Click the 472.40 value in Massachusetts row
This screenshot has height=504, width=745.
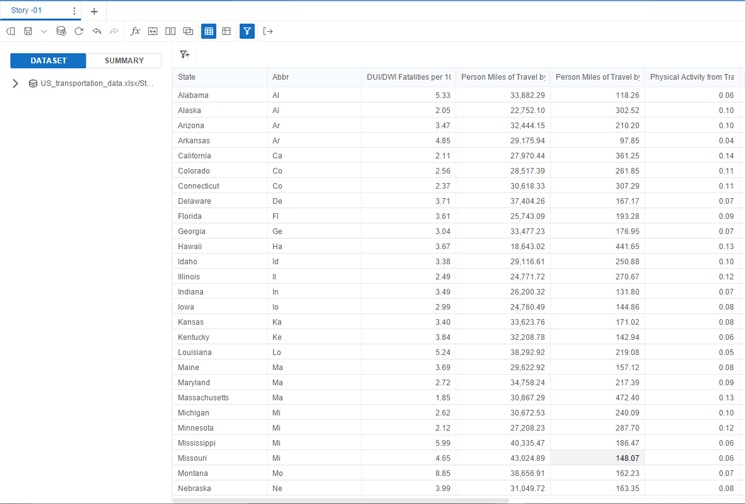[597, 398]
